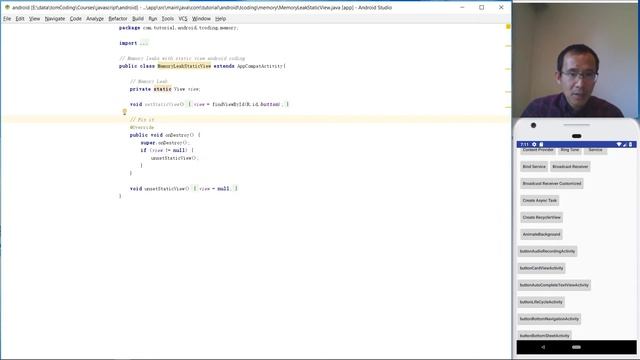Open the View menu
Image resolution: width=640 pixels, height=360 pixels.
(x=34, y=19)
